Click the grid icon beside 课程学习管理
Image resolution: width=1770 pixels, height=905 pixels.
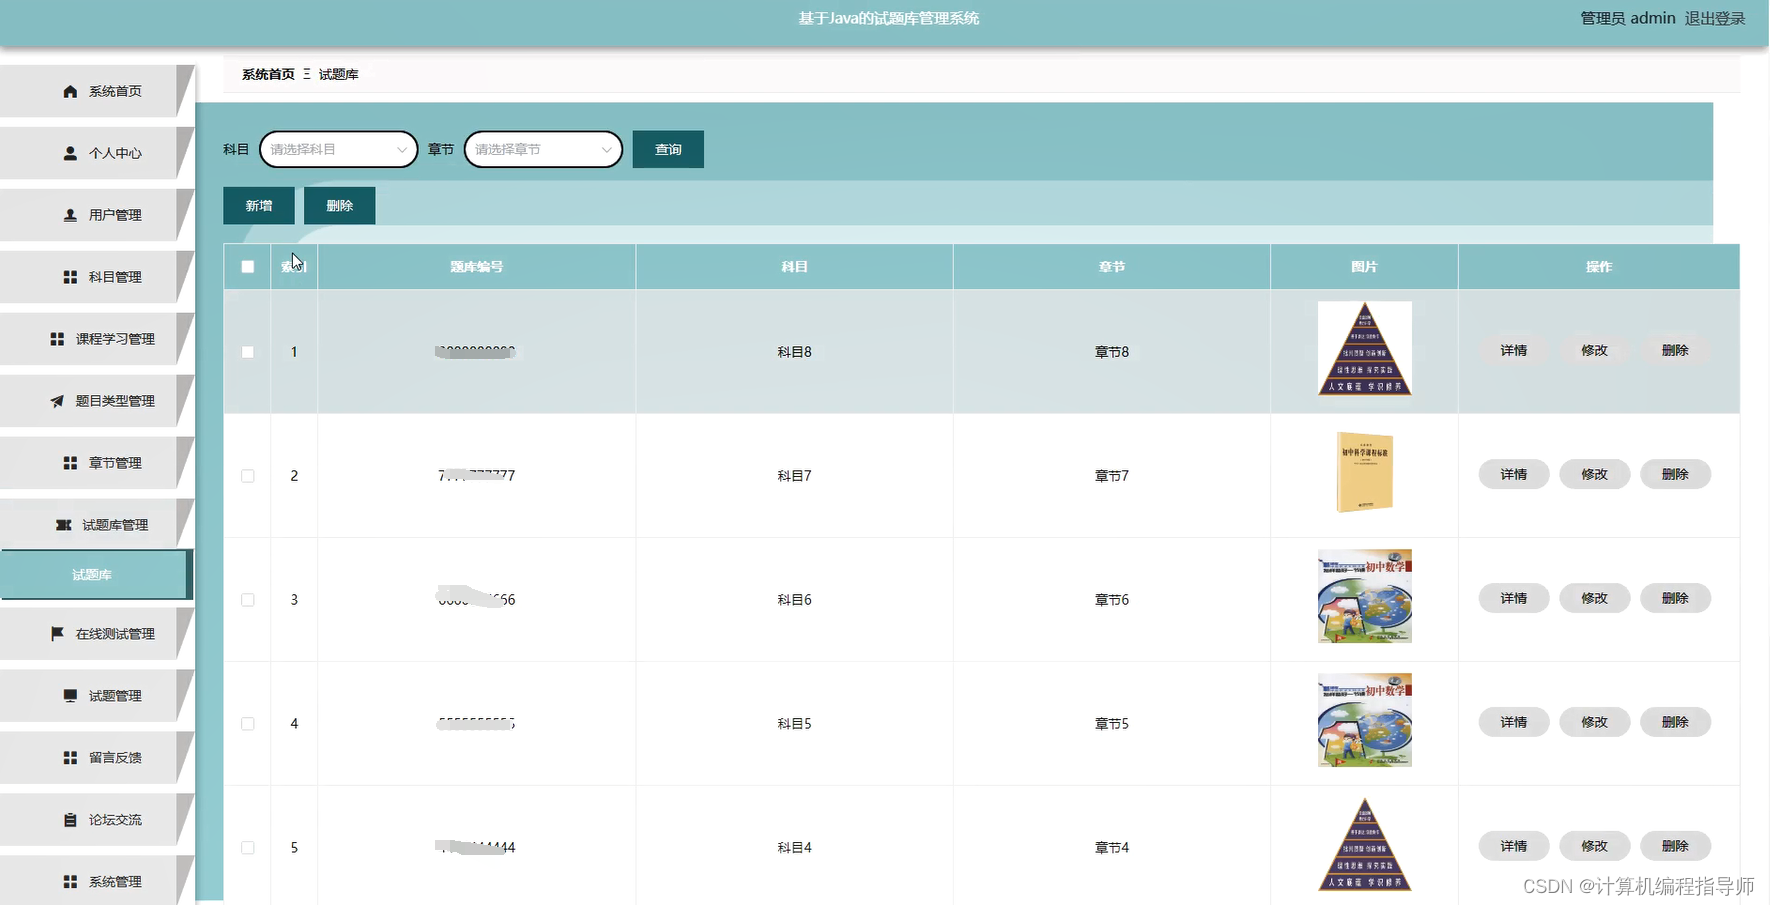click(x=57, y=339)
